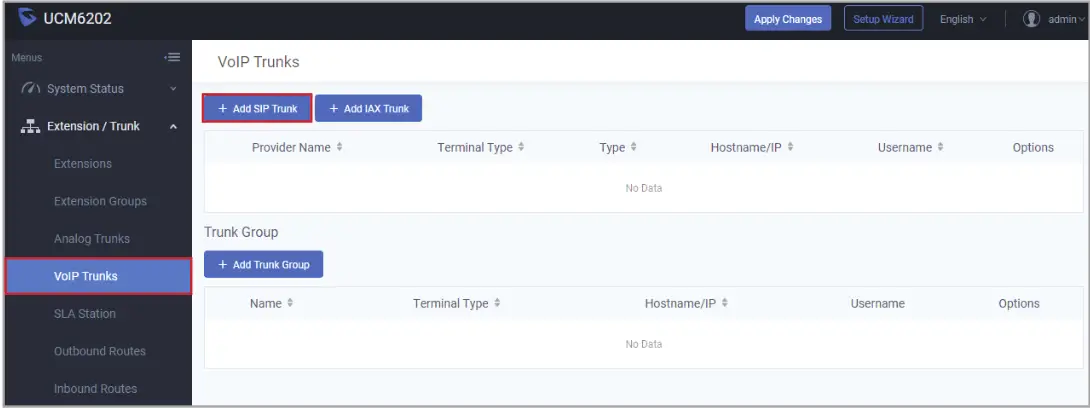Sort by Terminal Type in VoIP Trunks
This screenshot has width=1090, height=408.
click(x=521, y=148)
